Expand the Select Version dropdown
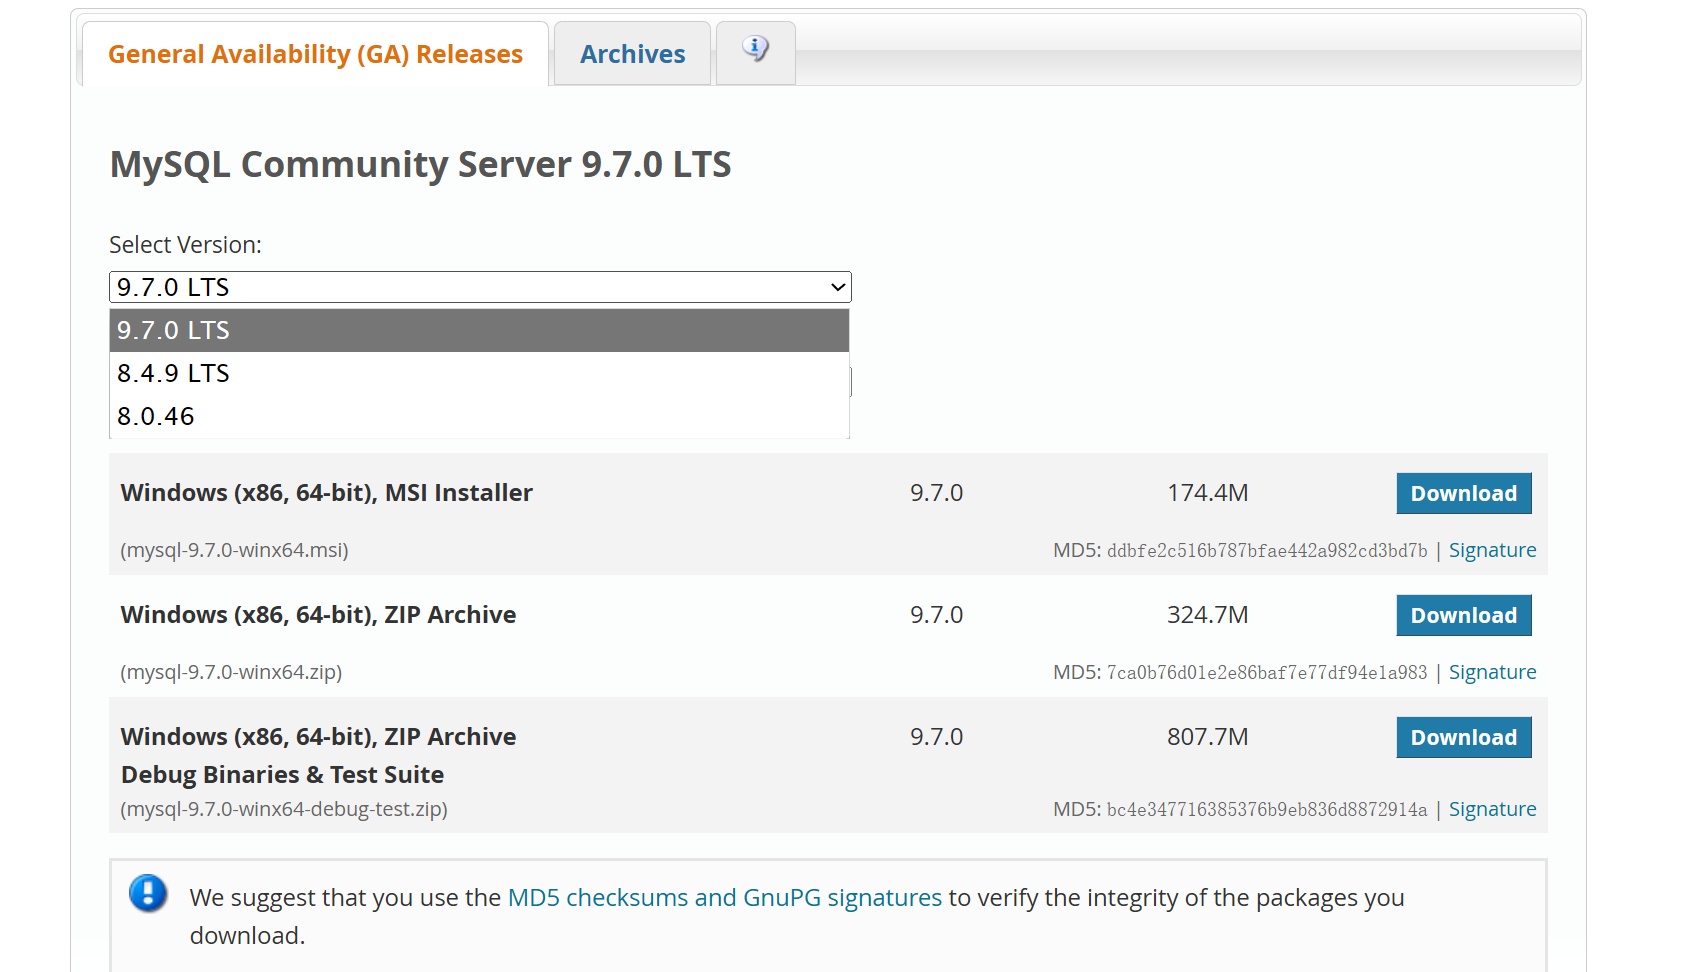 click(480, 287)
